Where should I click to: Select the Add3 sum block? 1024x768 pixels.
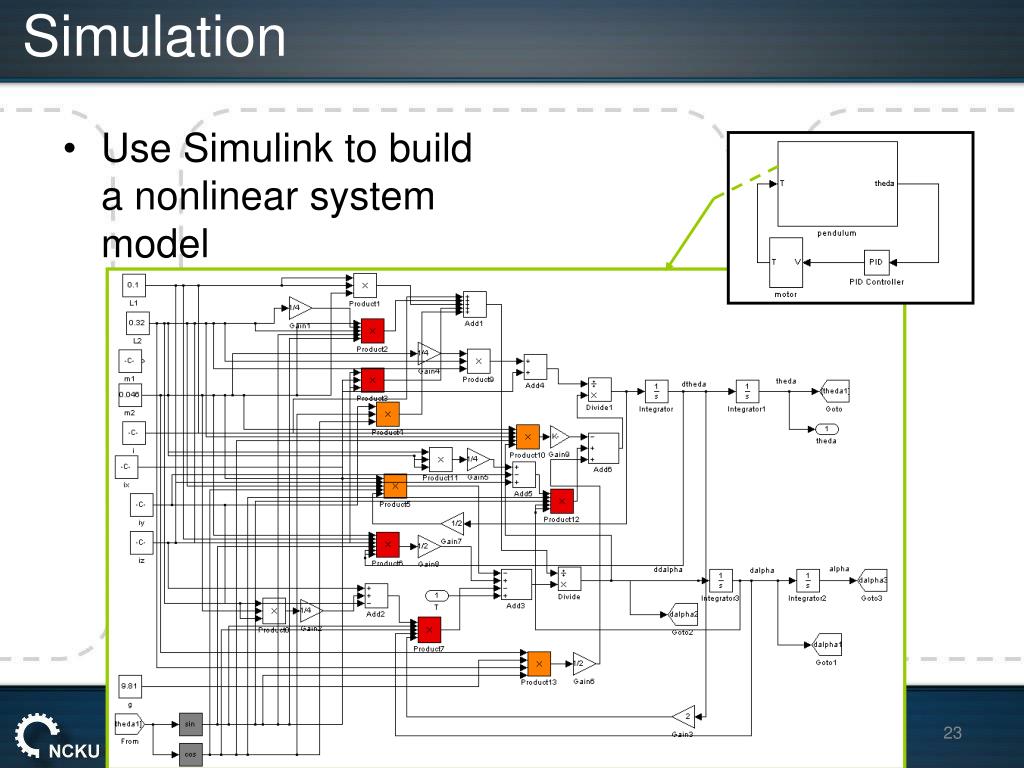click(516, 584)
